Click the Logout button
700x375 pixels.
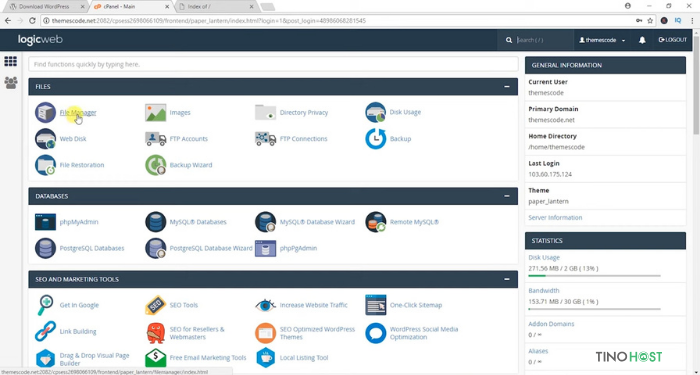tap(672, 40)
